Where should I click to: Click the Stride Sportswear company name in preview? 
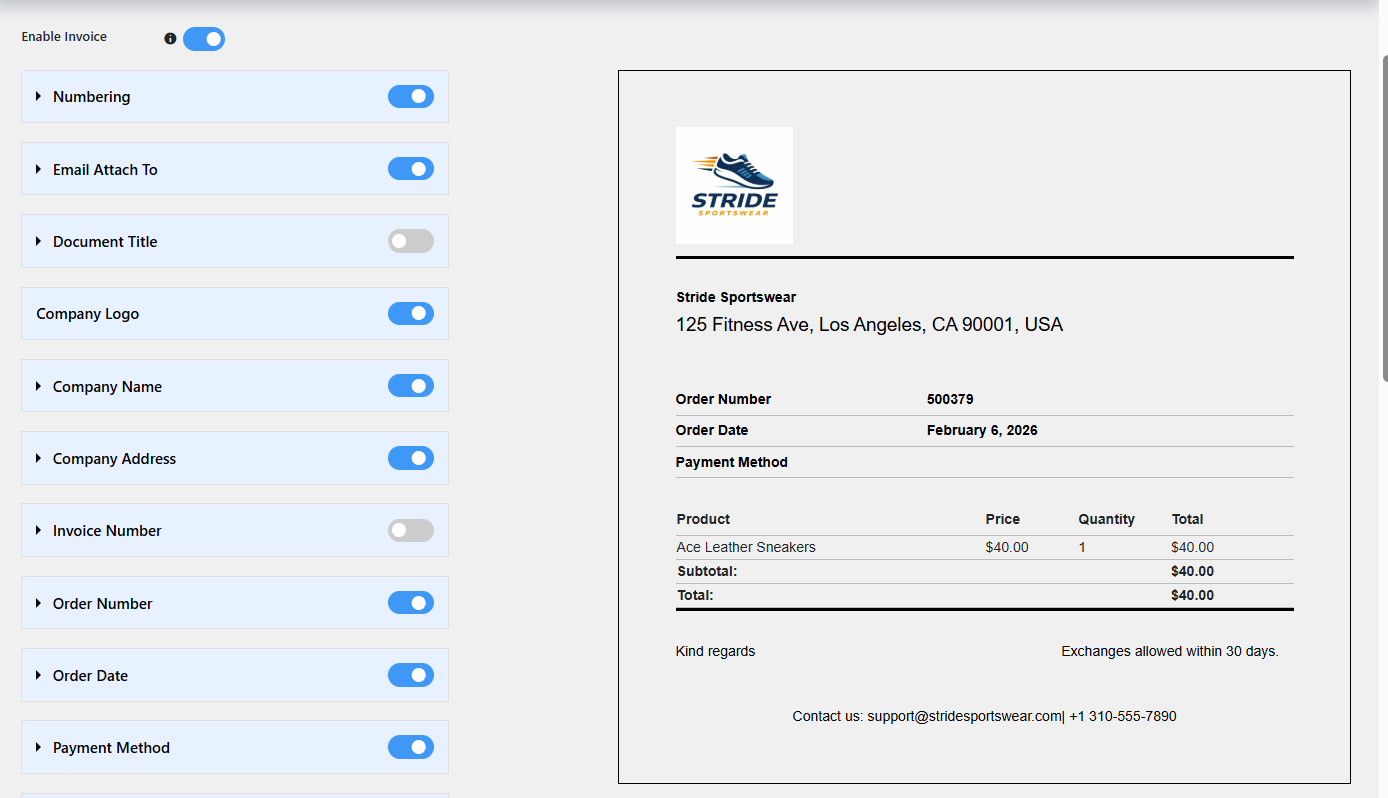[736, 297]
